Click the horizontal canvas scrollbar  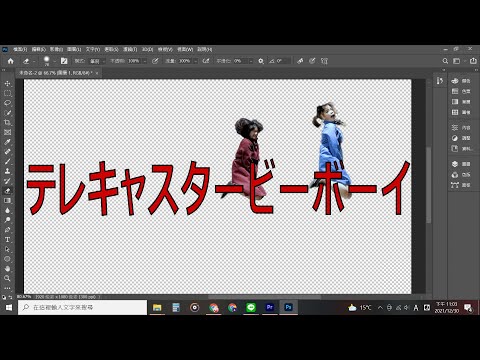coord(265,297)
